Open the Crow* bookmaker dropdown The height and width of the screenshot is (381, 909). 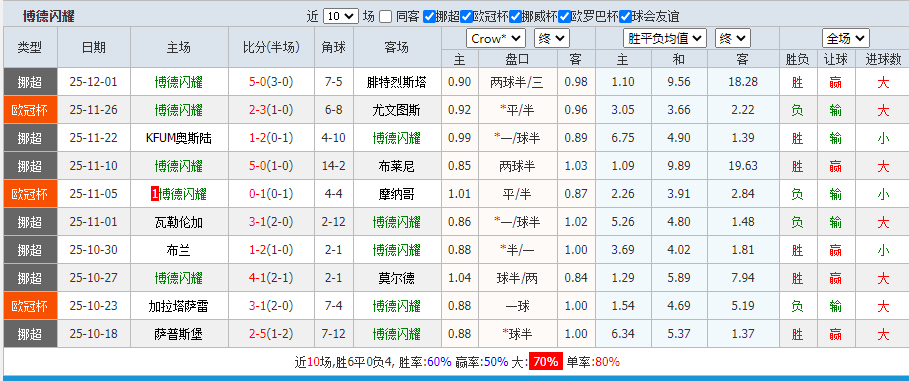coord(496,39)
